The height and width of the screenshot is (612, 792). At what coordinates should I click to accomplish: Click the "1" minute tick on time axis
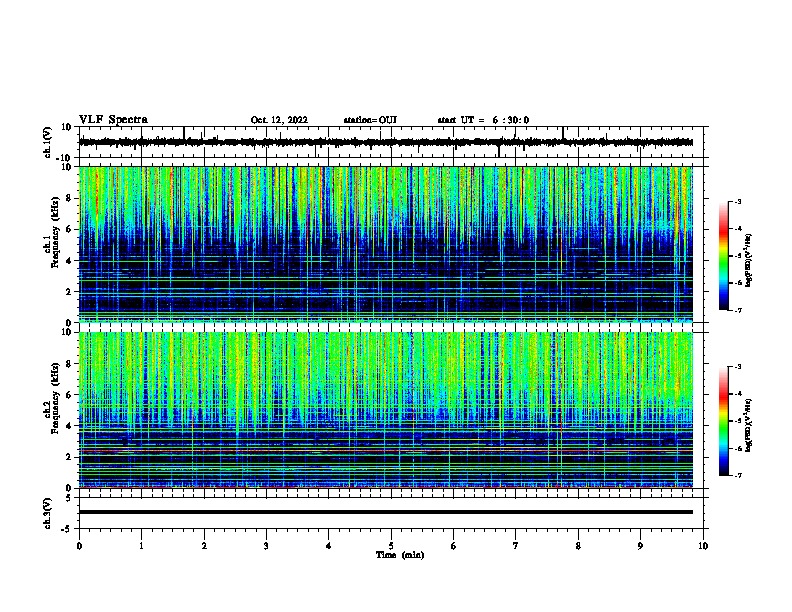141,546
